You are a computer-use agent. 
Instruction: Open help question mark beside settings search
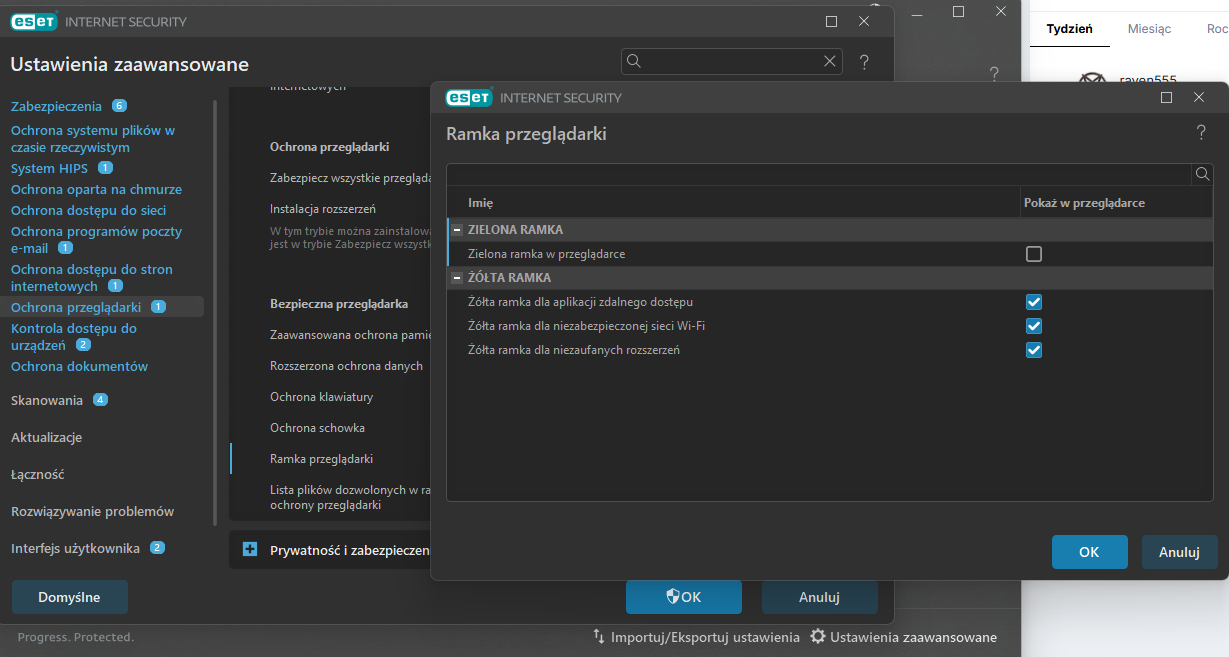pyautogui.click(x=864, y=62)
